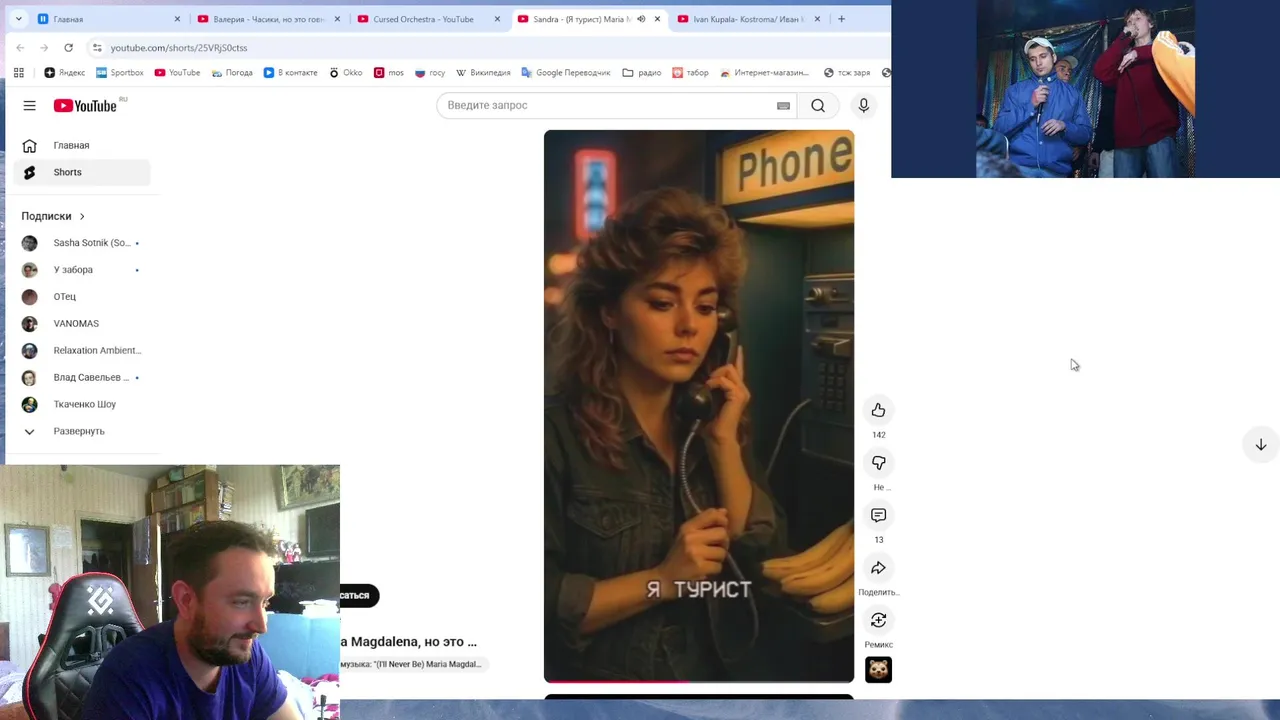Open the Sportbox bookmark

click(x=119, y=72)
